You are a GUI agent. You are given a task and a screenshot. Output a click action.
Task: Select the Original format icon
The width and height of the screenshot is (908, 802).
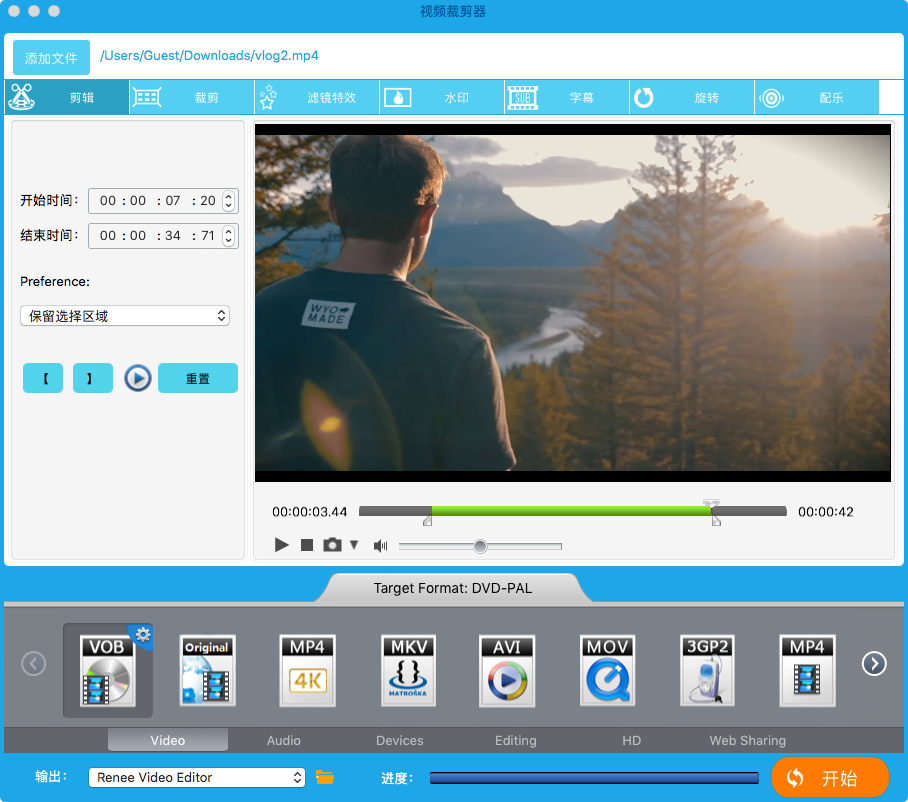[x=207, y=671]
